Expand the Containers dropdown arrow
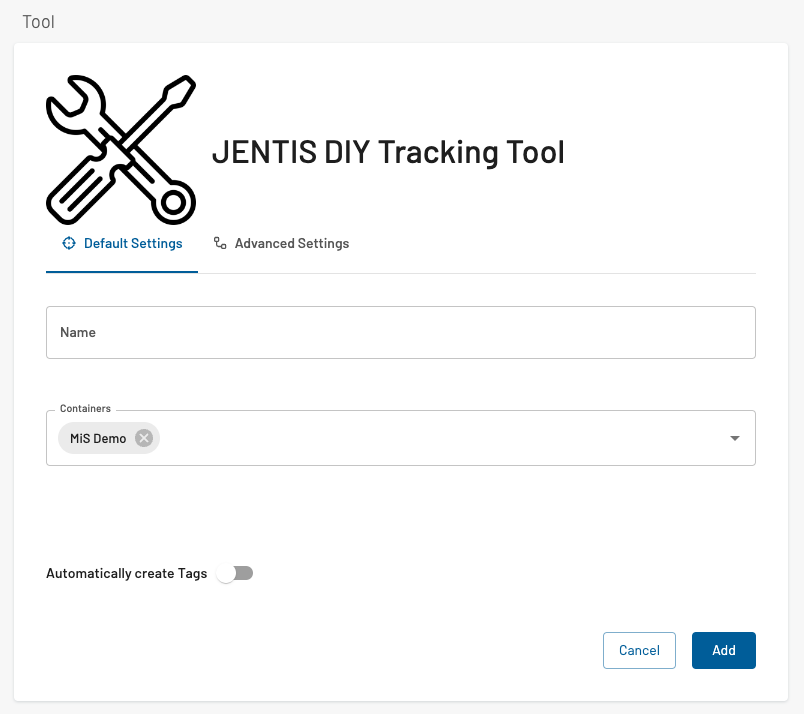Viewport: 804px width, 714px height. tap(735, 438)
